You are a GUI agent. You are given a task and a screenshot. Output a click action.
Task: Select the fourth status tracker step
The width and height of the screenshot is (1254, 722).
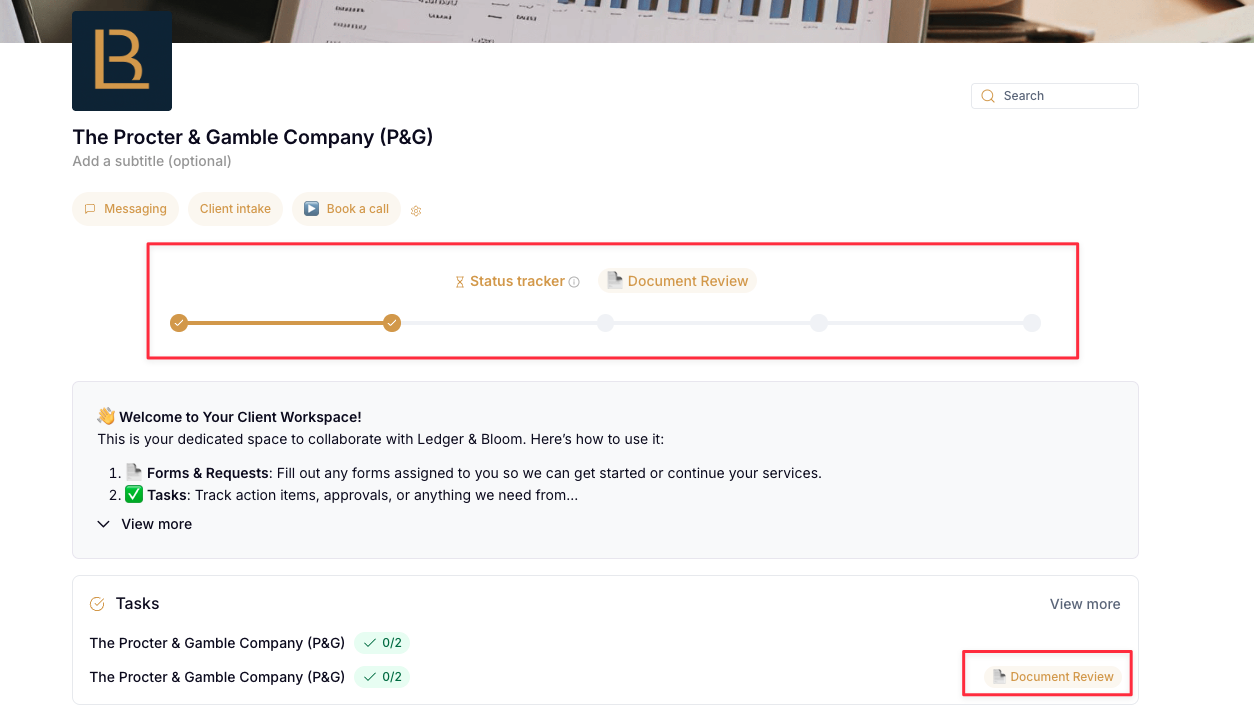coord(819,323)
